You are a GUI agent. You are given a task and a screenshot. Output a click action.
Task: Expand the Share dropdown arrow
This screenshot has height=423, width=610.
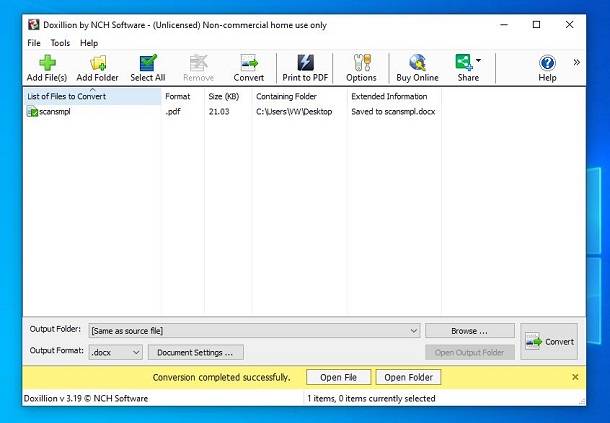479,61
